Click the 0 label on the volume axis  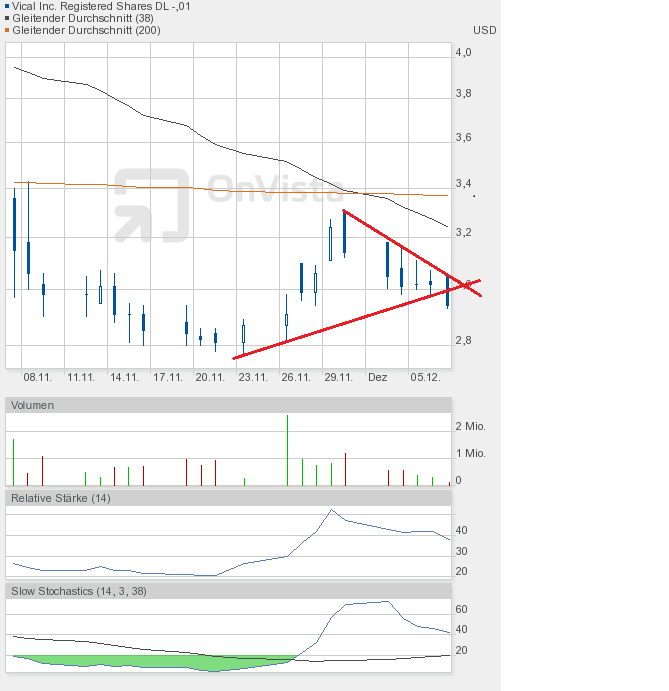tap(458, 480)
